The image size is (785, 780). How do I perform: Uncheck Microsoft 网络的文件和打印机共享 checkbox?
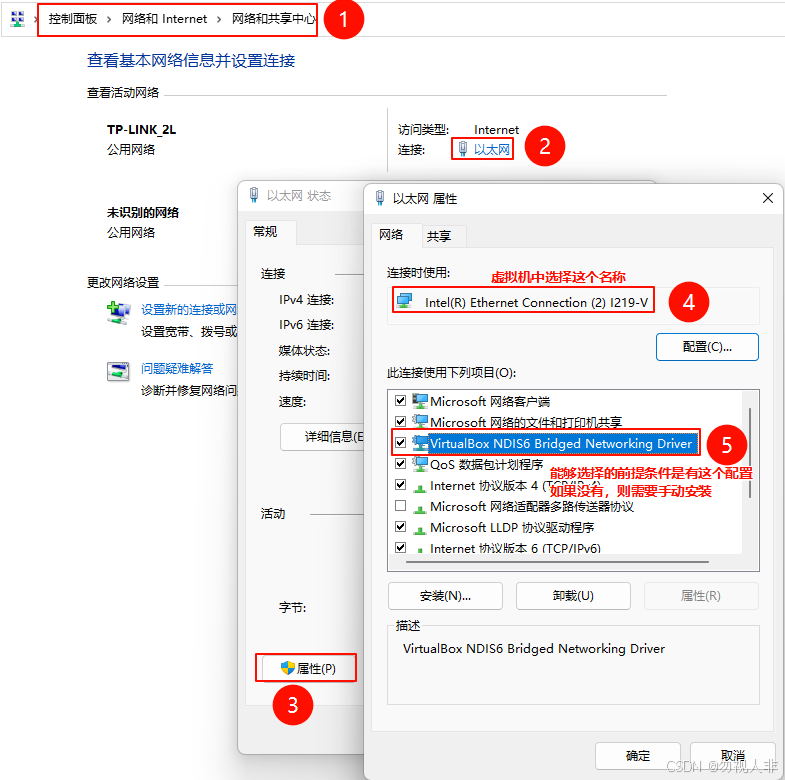tap(400, 421)
